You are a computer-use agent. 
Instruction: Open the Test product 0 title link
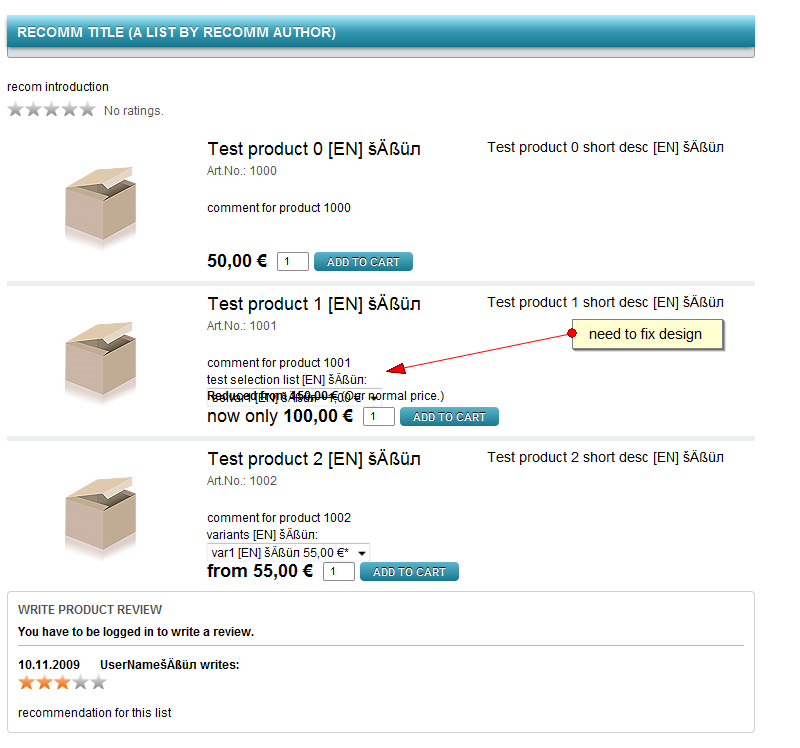[x=313, y=149]
